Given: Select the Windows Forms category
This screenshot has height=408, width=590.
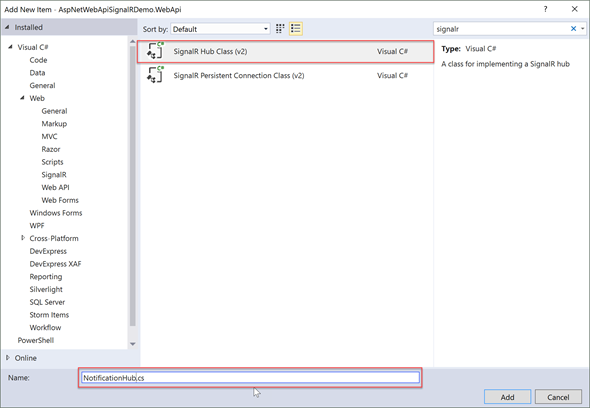Looking at the screenshot, I should (x=56, y=213).
